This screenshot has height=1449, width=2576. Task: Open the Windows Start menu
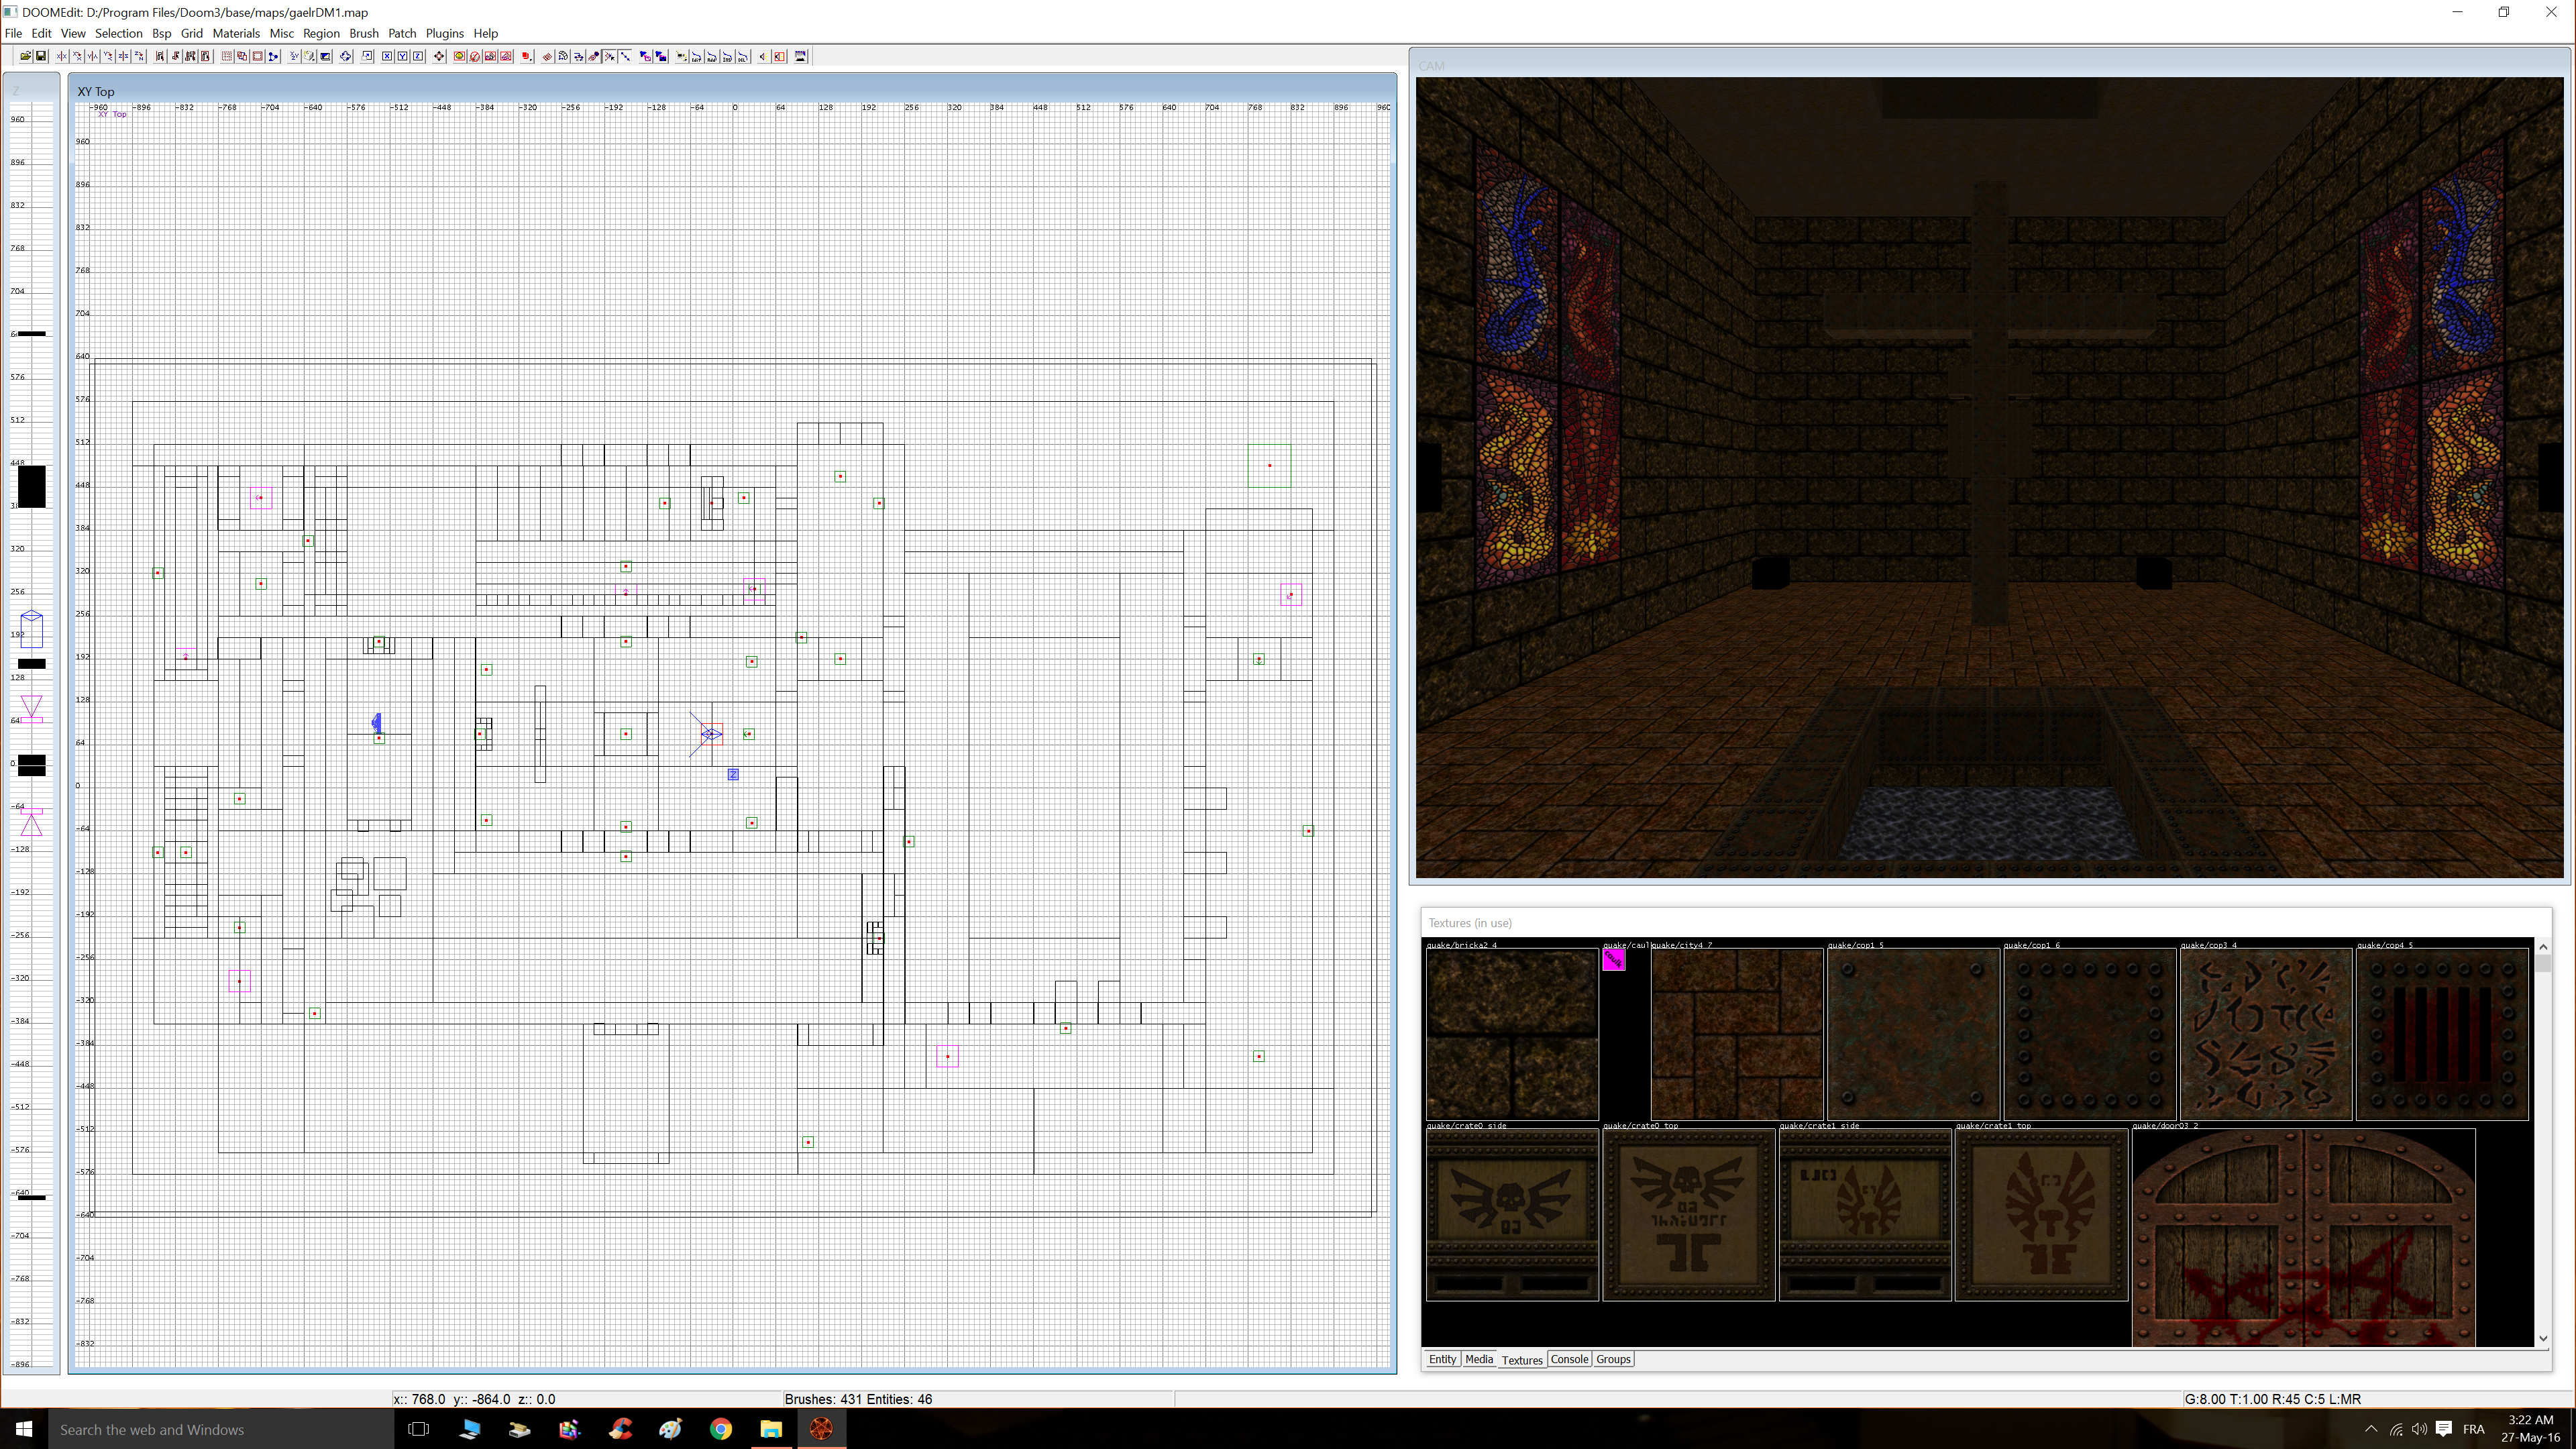pos(24,1429)
